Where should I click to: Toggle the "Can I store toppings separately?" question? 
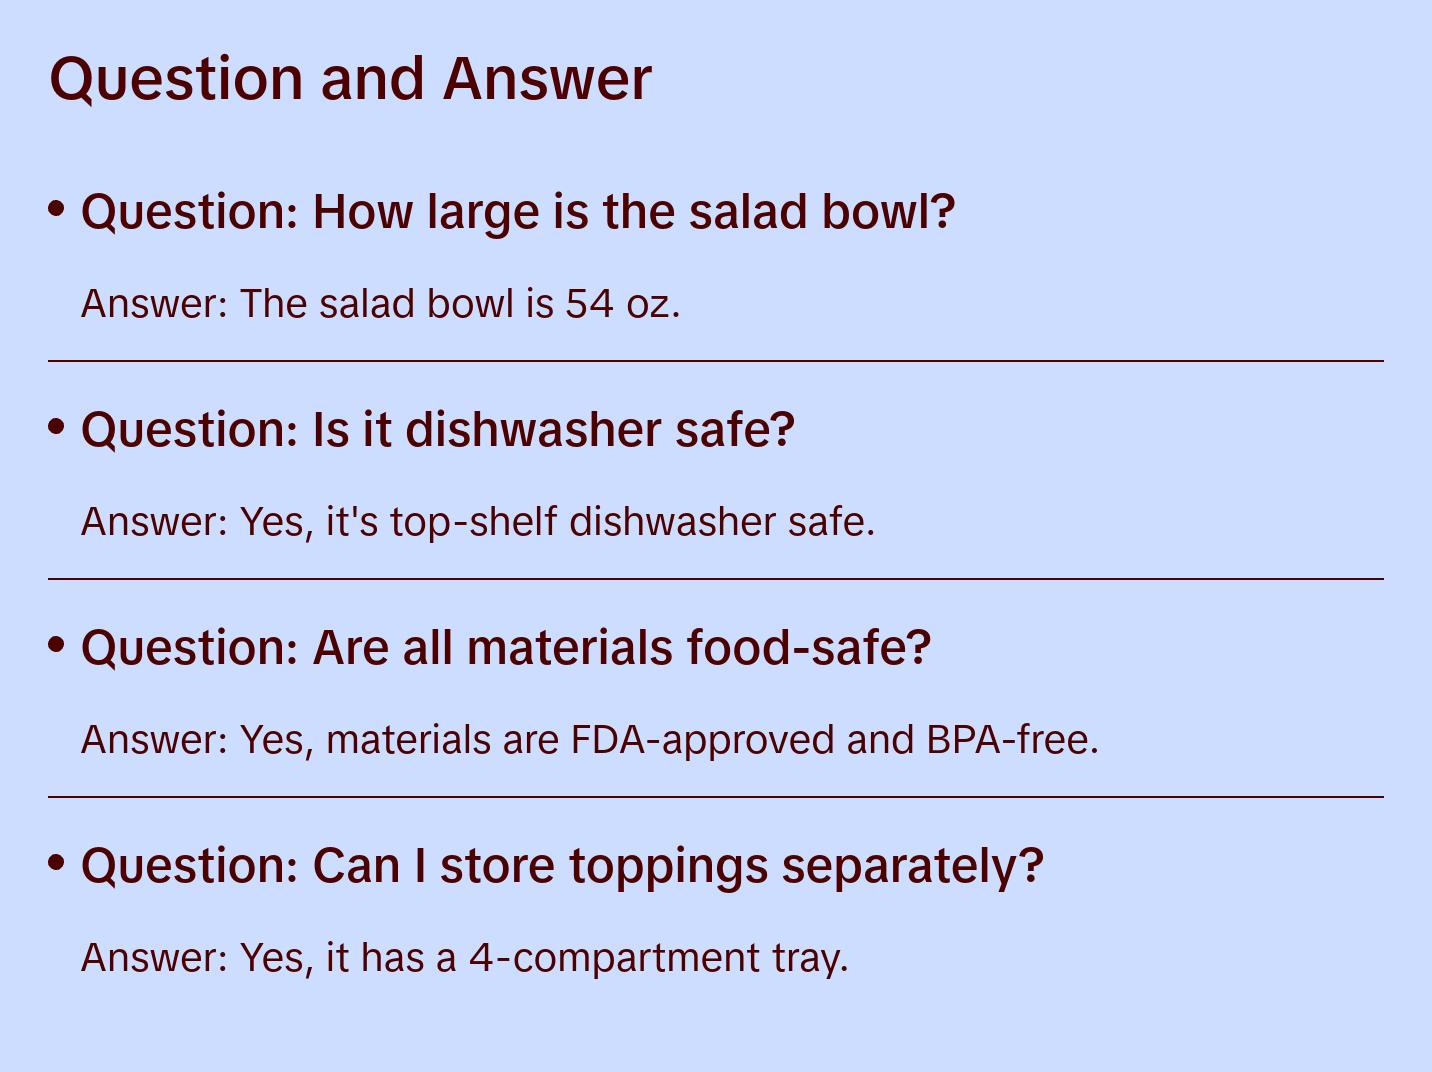pos(562,866)
